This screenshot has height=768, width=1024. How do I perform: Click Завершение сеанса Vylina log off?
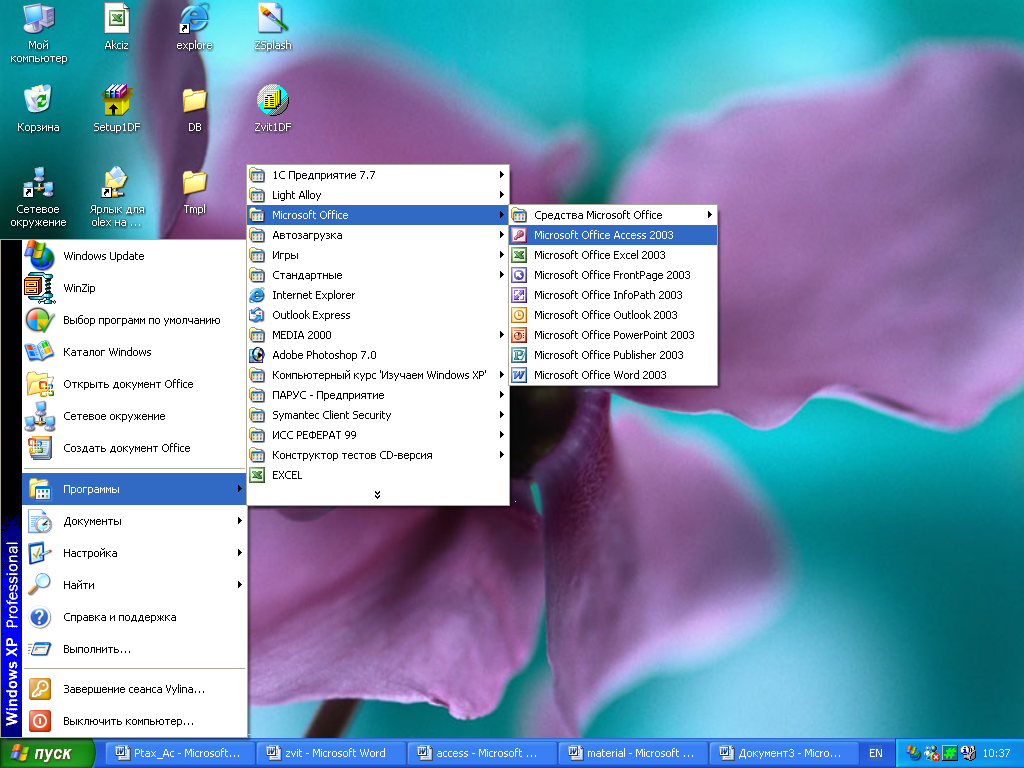(134, 689)
